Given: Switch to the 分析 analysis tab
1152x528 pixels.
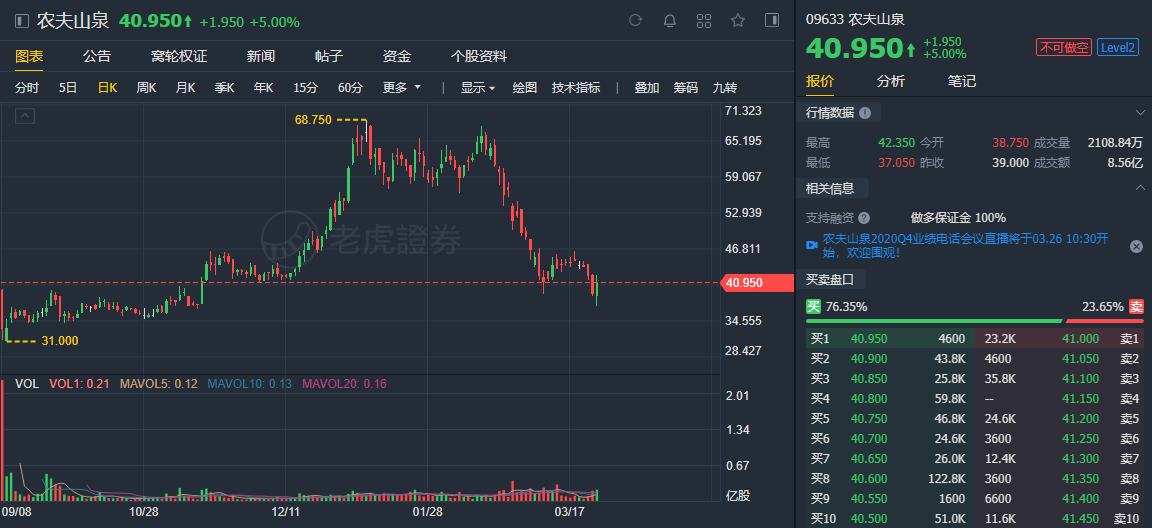Looking at the screenshot, I should pyautogui.click(x=890, y=81).
